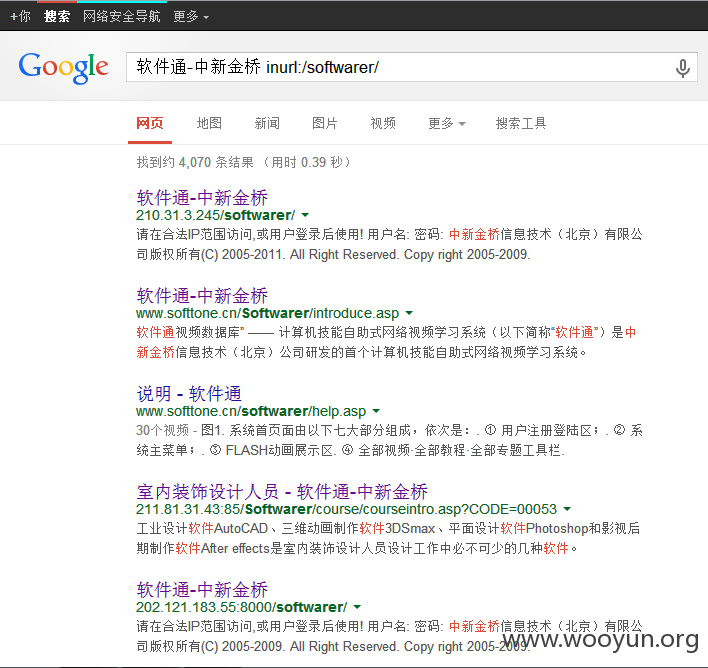Open 网络安全导航 in the top bar
Viewport: 708px width, 668px height.
pos(121,17)
